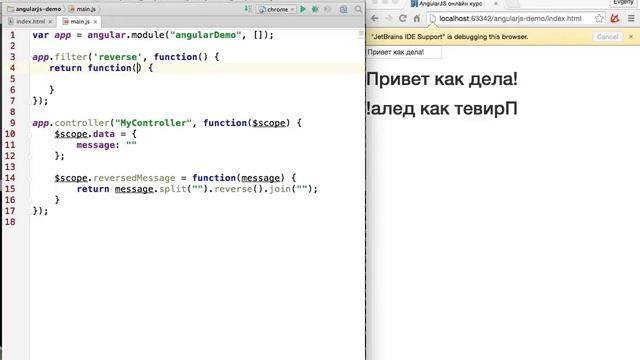The image size is (640, 360).
Task: Click line number 14 in the gutter
Action: coord(10,178)
